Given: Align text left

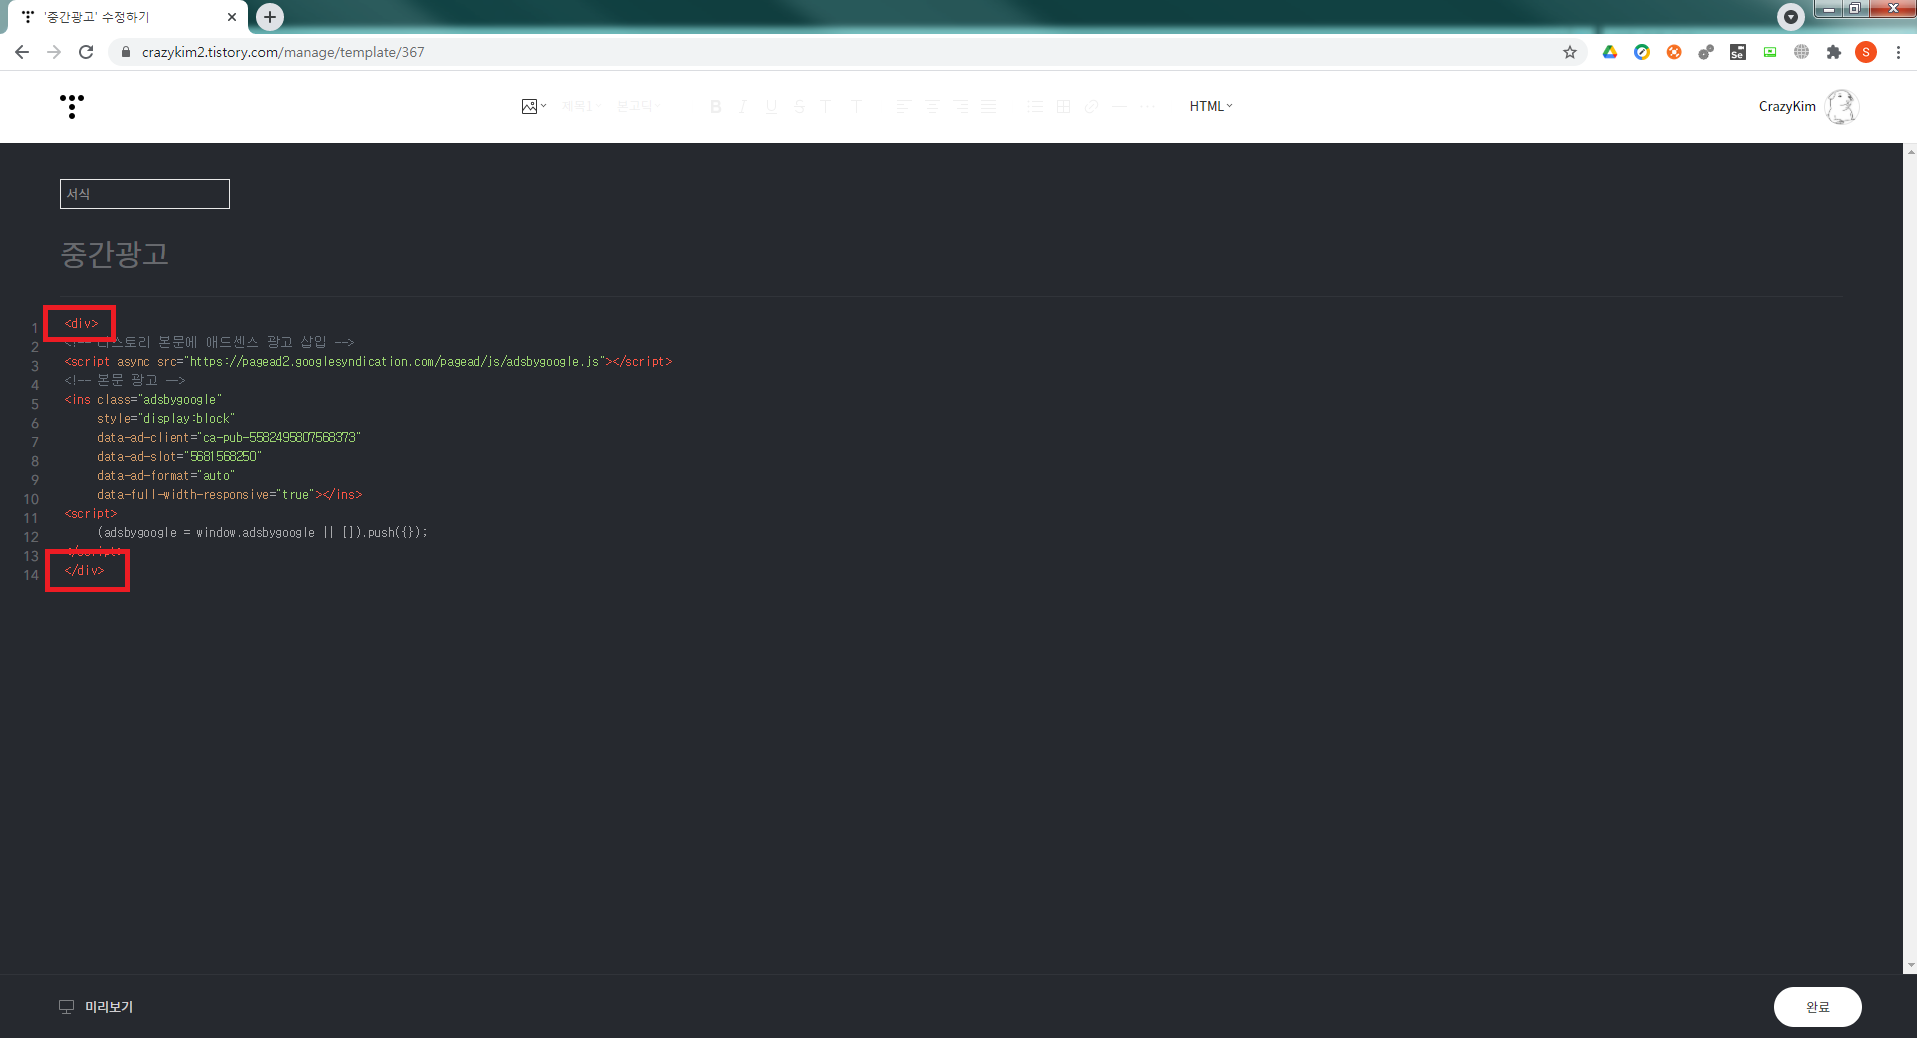Looking at the screenshot, I should tap(903, 106).
